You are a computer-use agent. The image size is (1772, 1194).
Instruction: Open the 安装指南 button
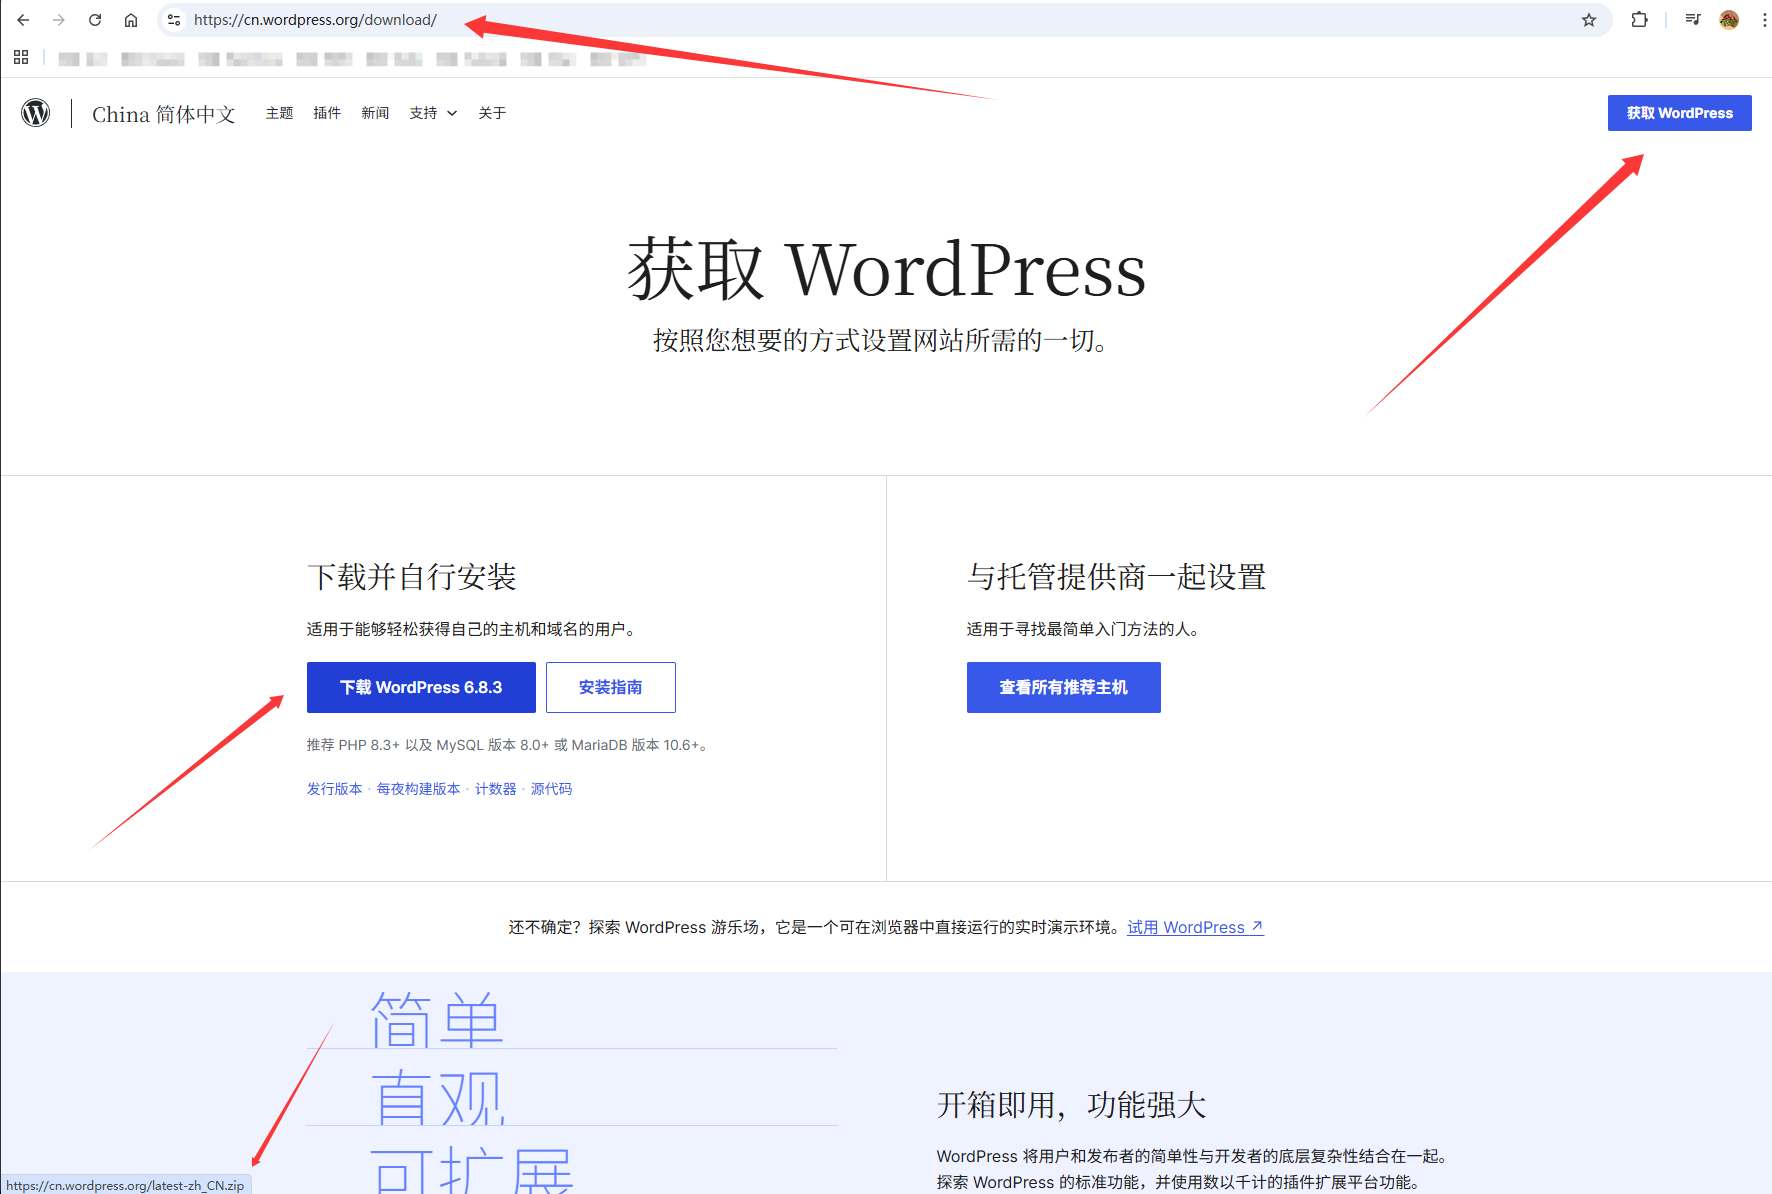610,687
